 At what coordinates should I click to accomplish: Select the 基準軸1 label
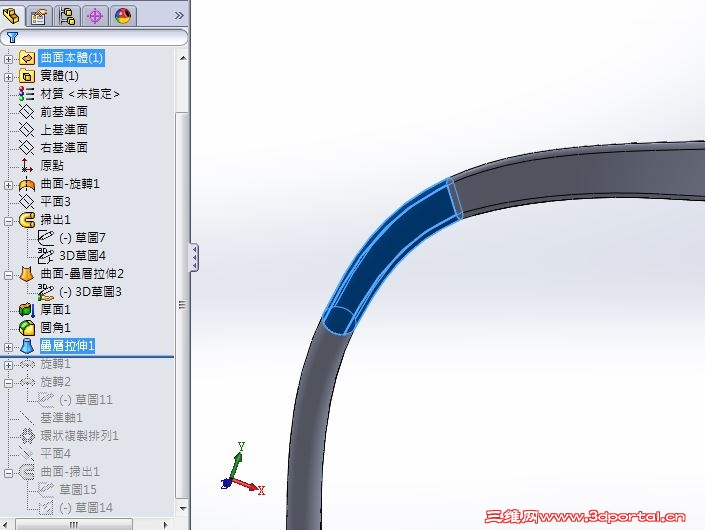point(62,418)
